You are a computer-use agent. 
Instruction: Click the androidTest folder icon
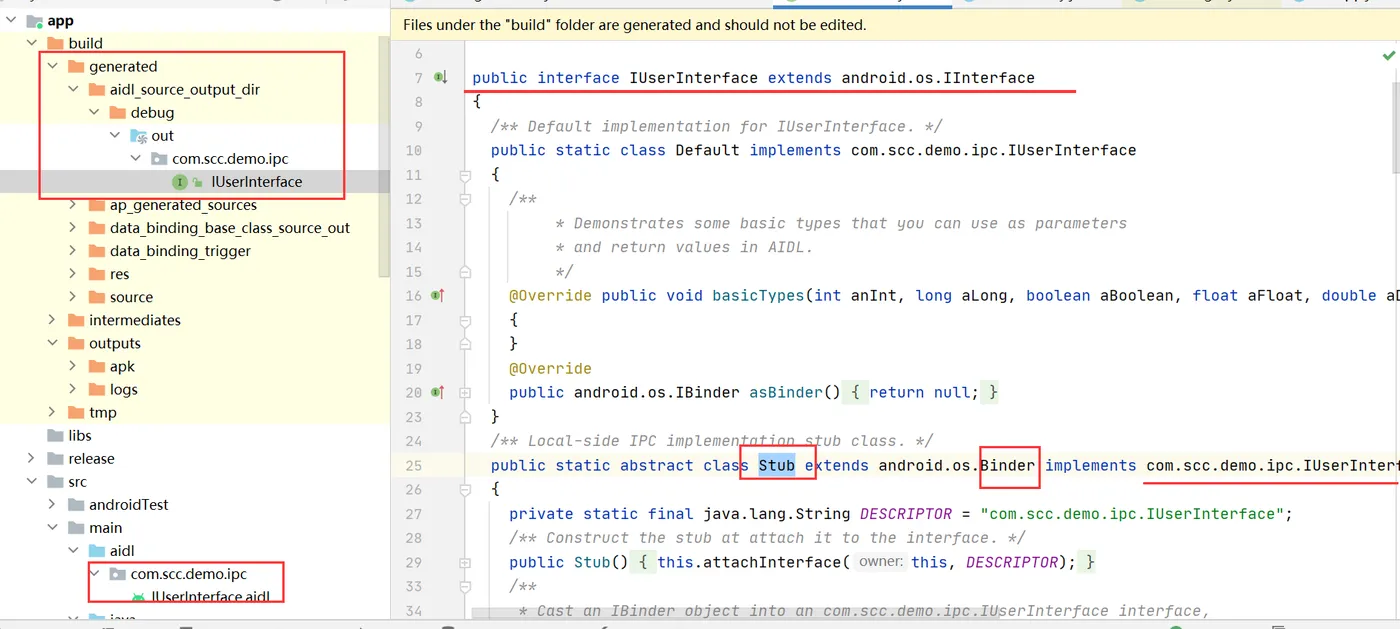click(x=76, y=504)
